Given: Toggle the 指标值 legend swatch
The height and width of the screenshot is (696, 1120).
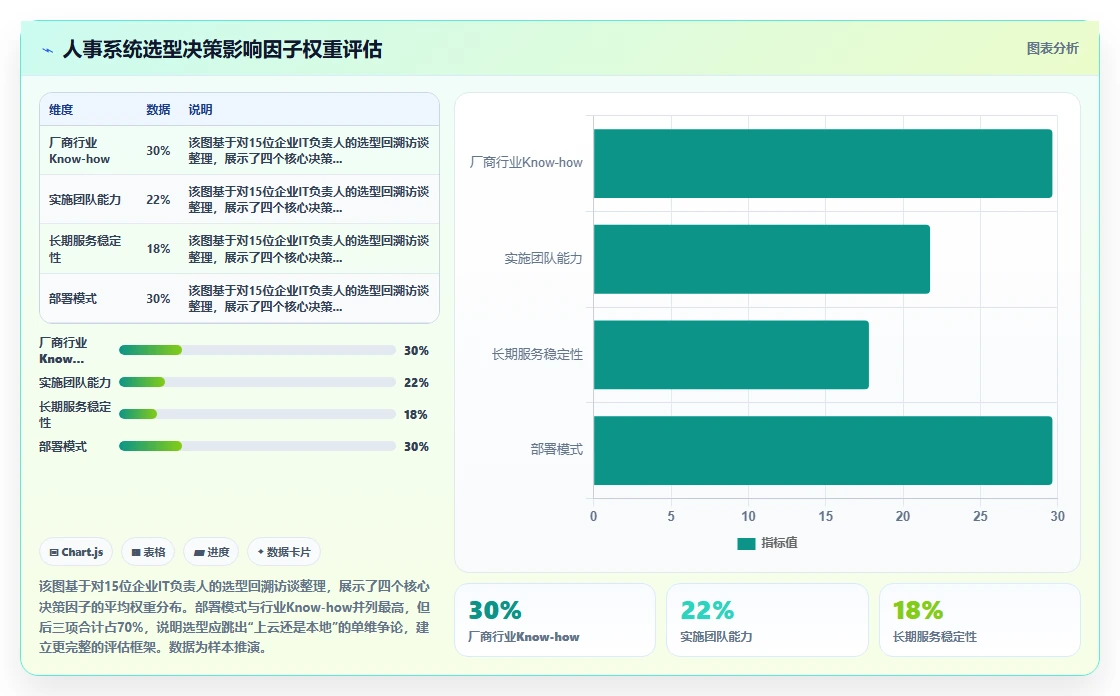Looking at the screenshot, I should [x=746, y=543].
